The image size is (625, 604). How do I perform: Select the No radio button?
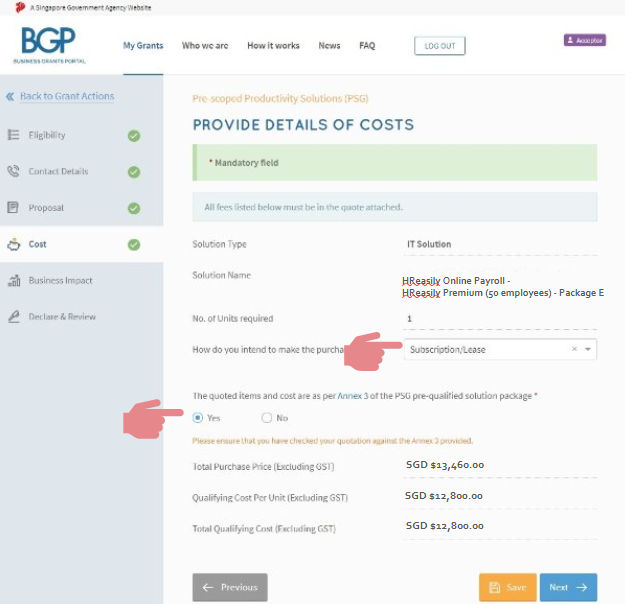click(266, 418)
